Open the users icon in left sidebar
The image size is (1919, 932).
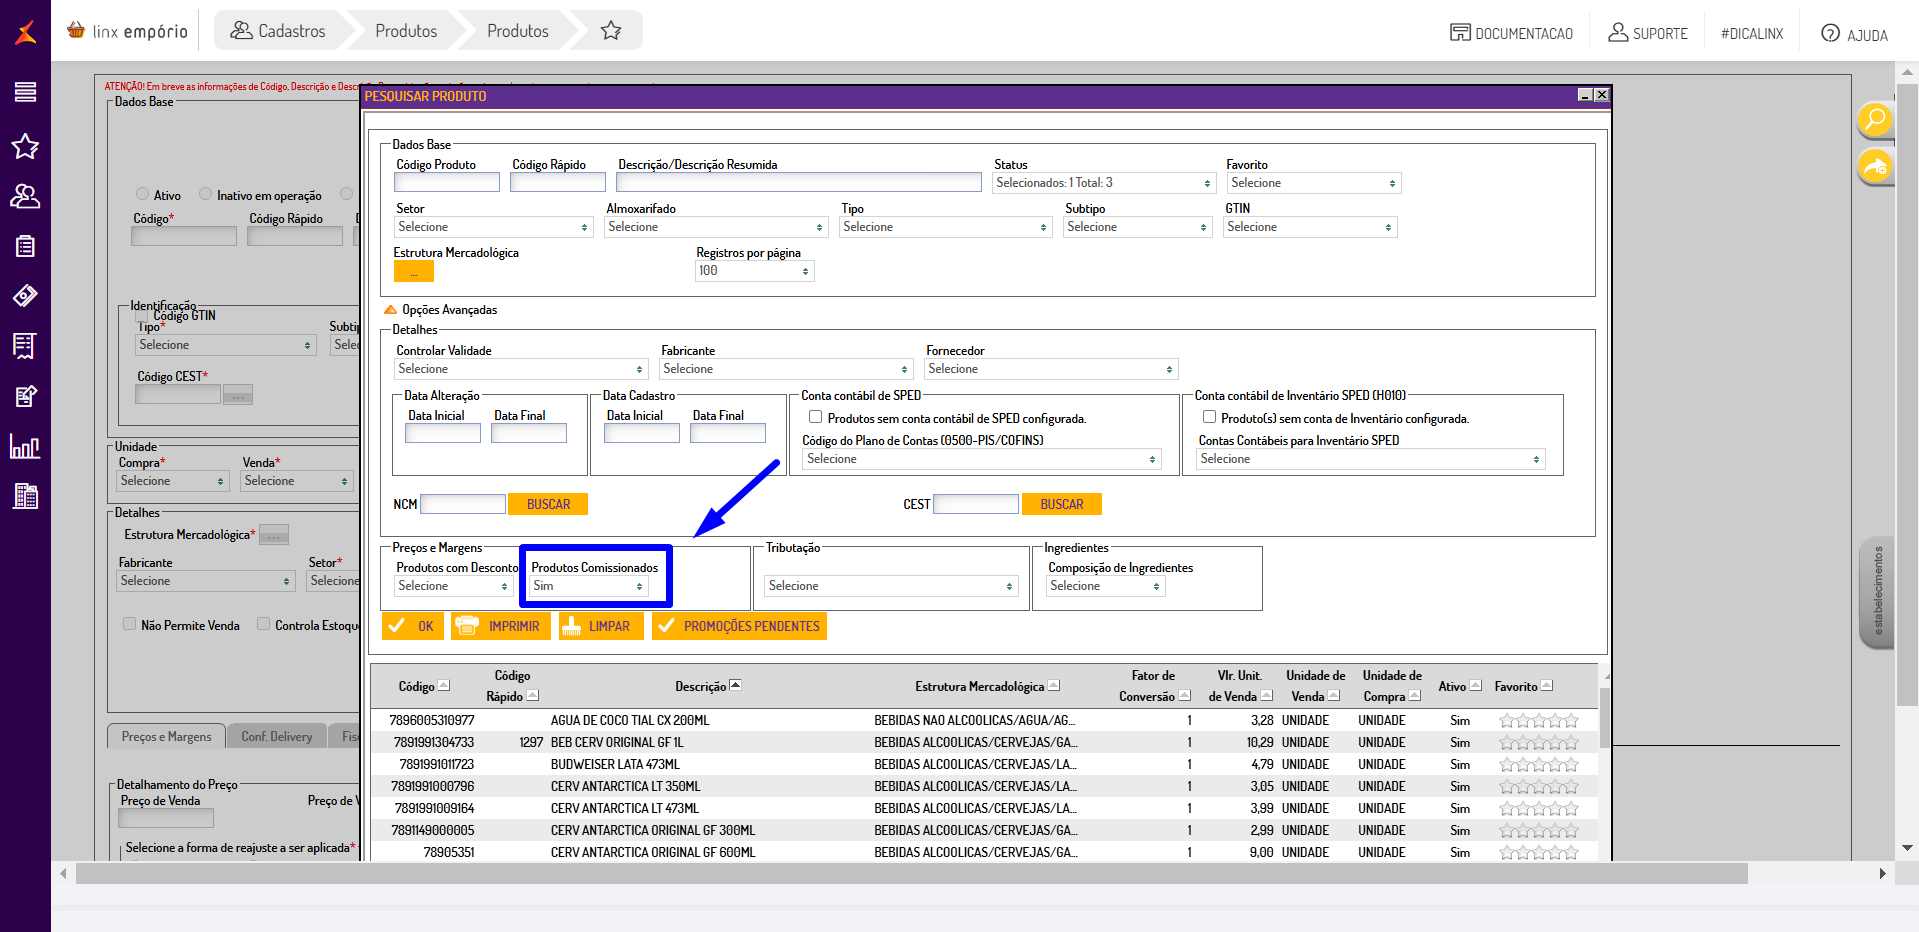point(25,197)
